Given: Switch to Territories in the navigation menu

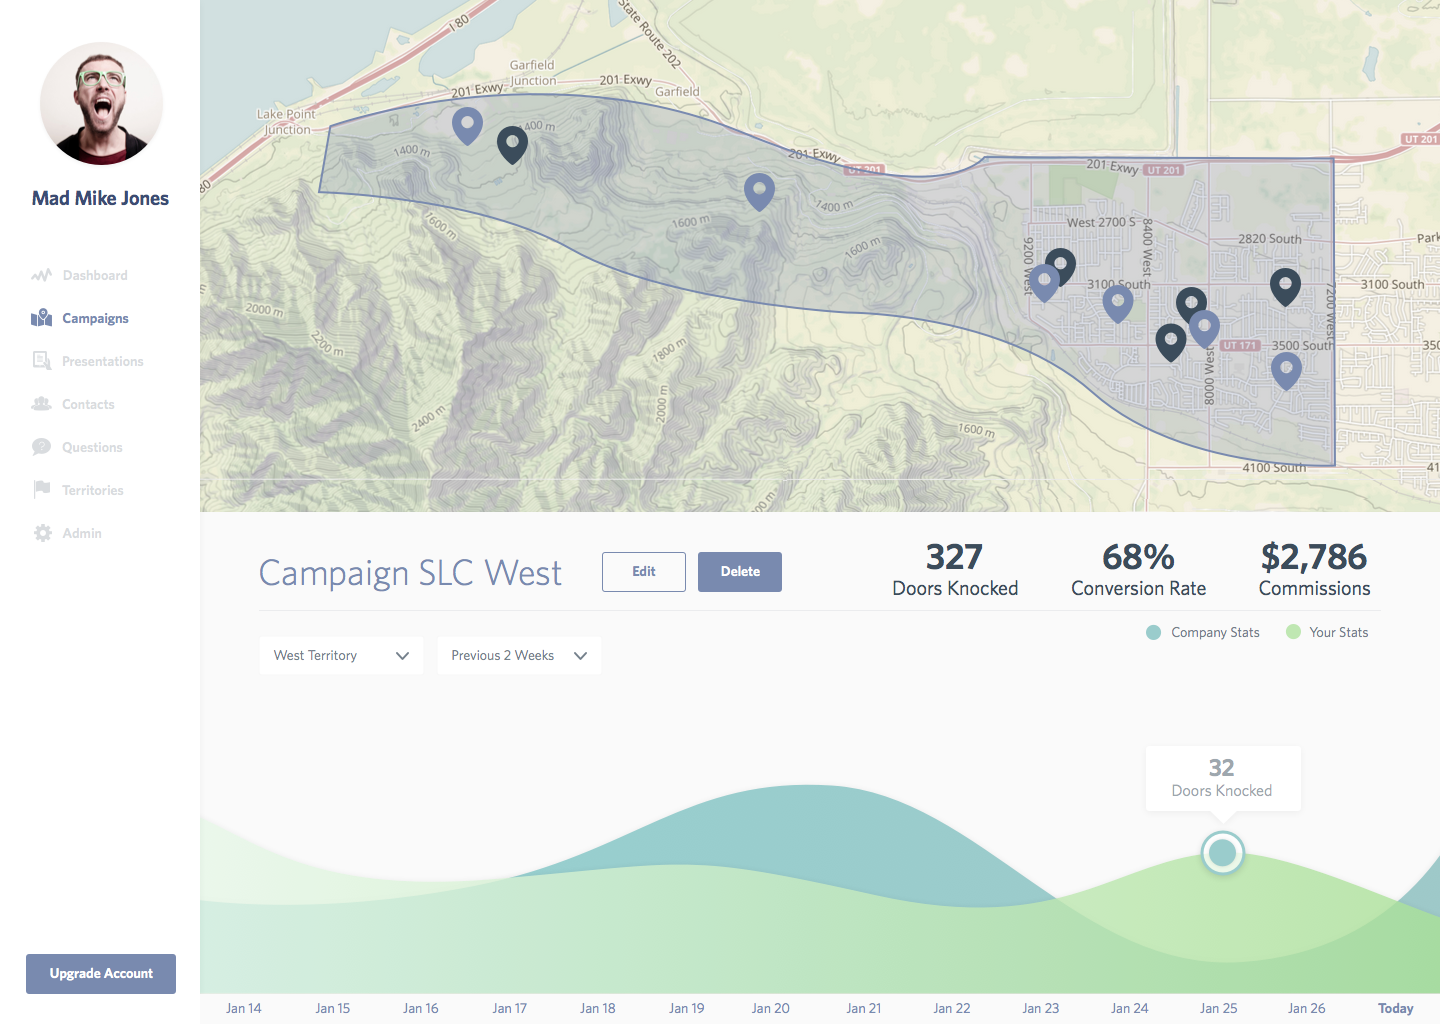Looking at the screenshot, I should (x=91, y=489).
